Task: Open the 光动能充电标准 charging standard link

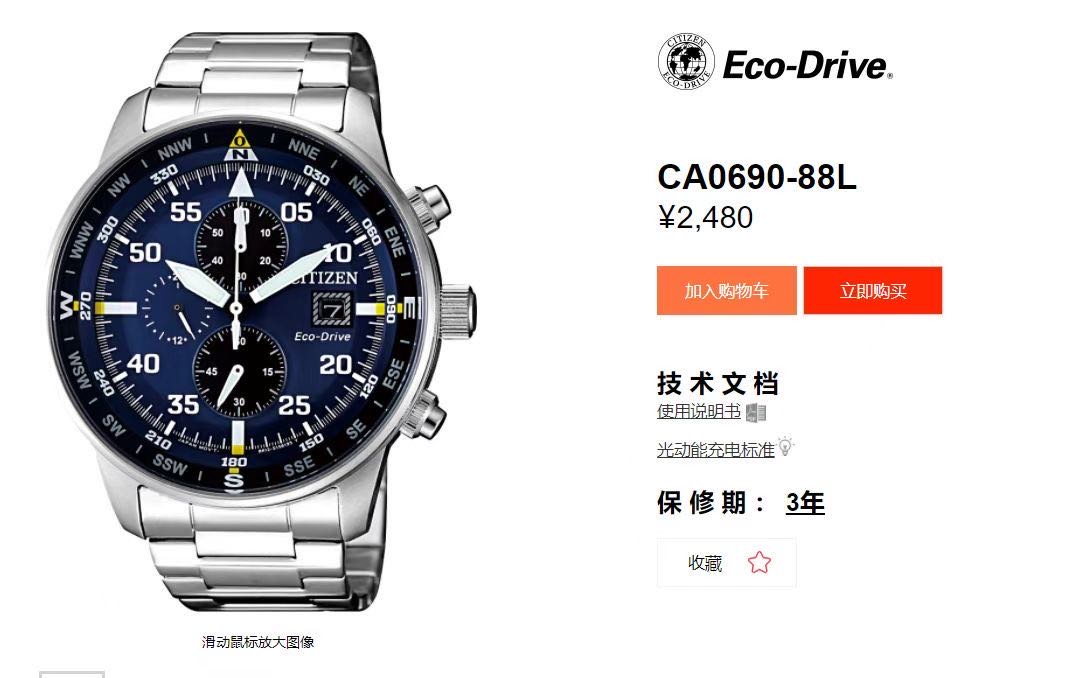Action: pos(715,449)
